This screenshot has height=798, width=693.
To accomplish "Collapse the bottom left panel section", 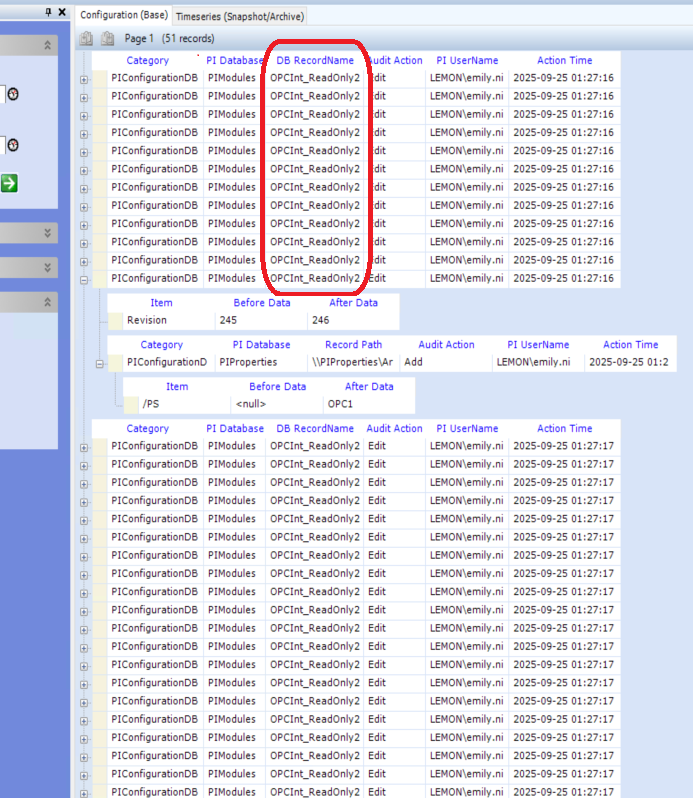I will 47,302.
